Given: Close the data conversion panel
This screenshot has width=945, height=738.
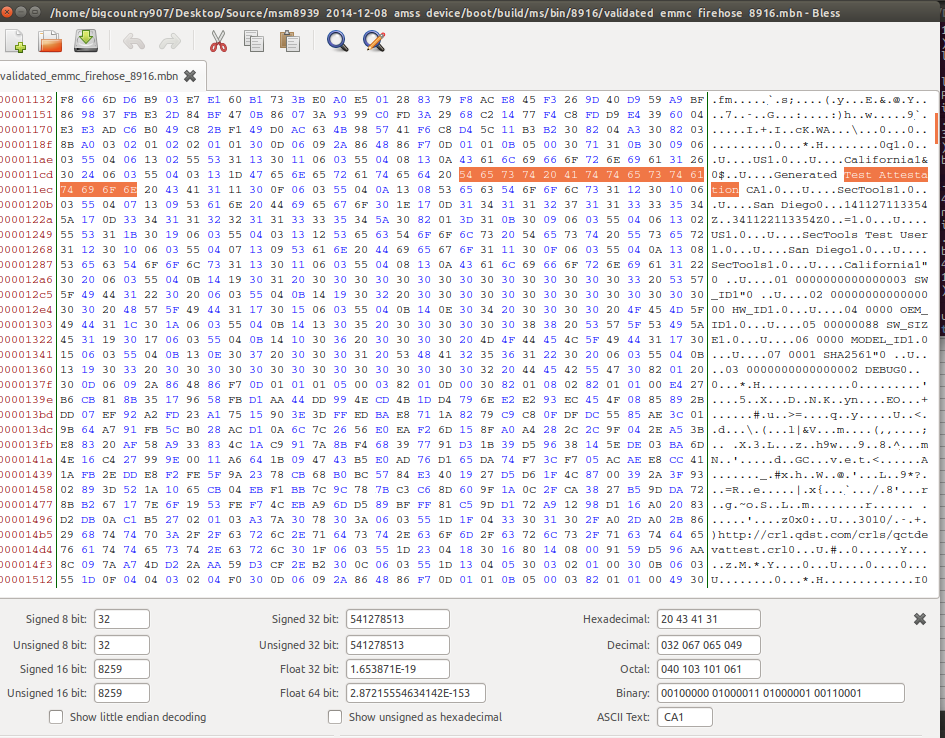Looking at the screenshot, I should pyautogui.click(x=920, y=619).
